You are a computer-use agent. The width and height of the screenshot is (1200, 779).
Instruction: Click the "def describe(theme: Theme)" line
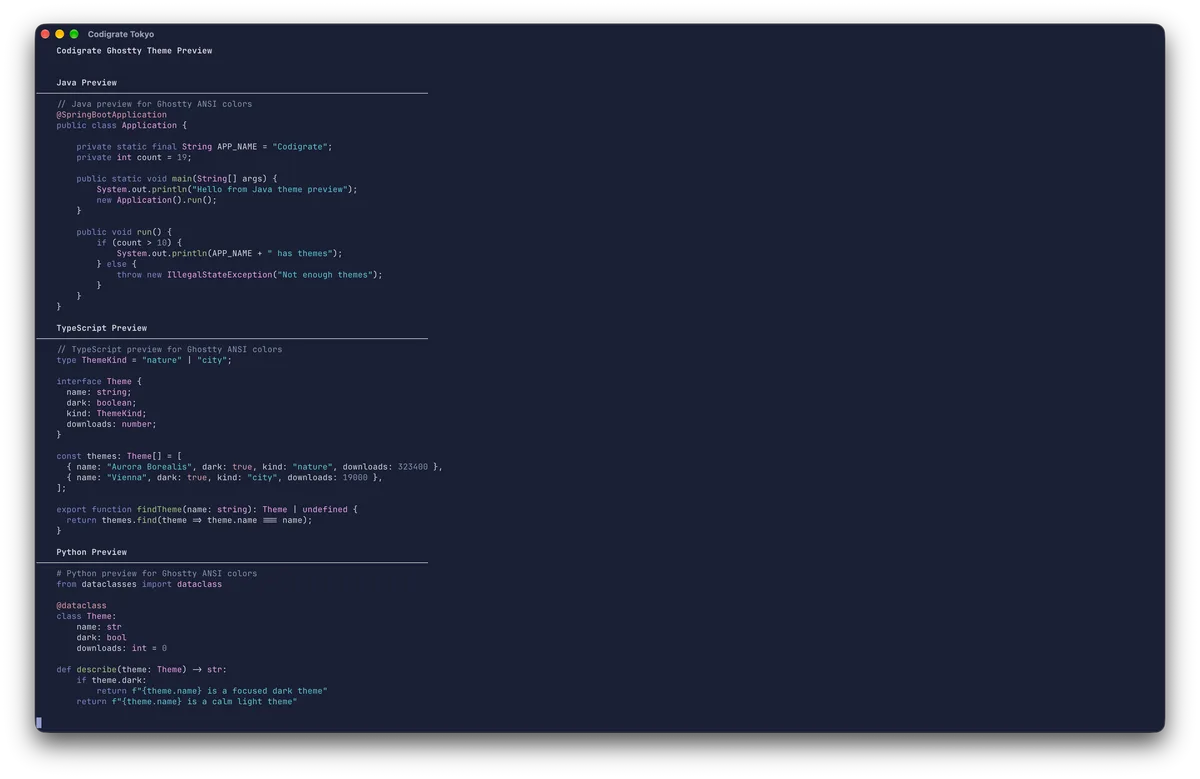point(142,670)
